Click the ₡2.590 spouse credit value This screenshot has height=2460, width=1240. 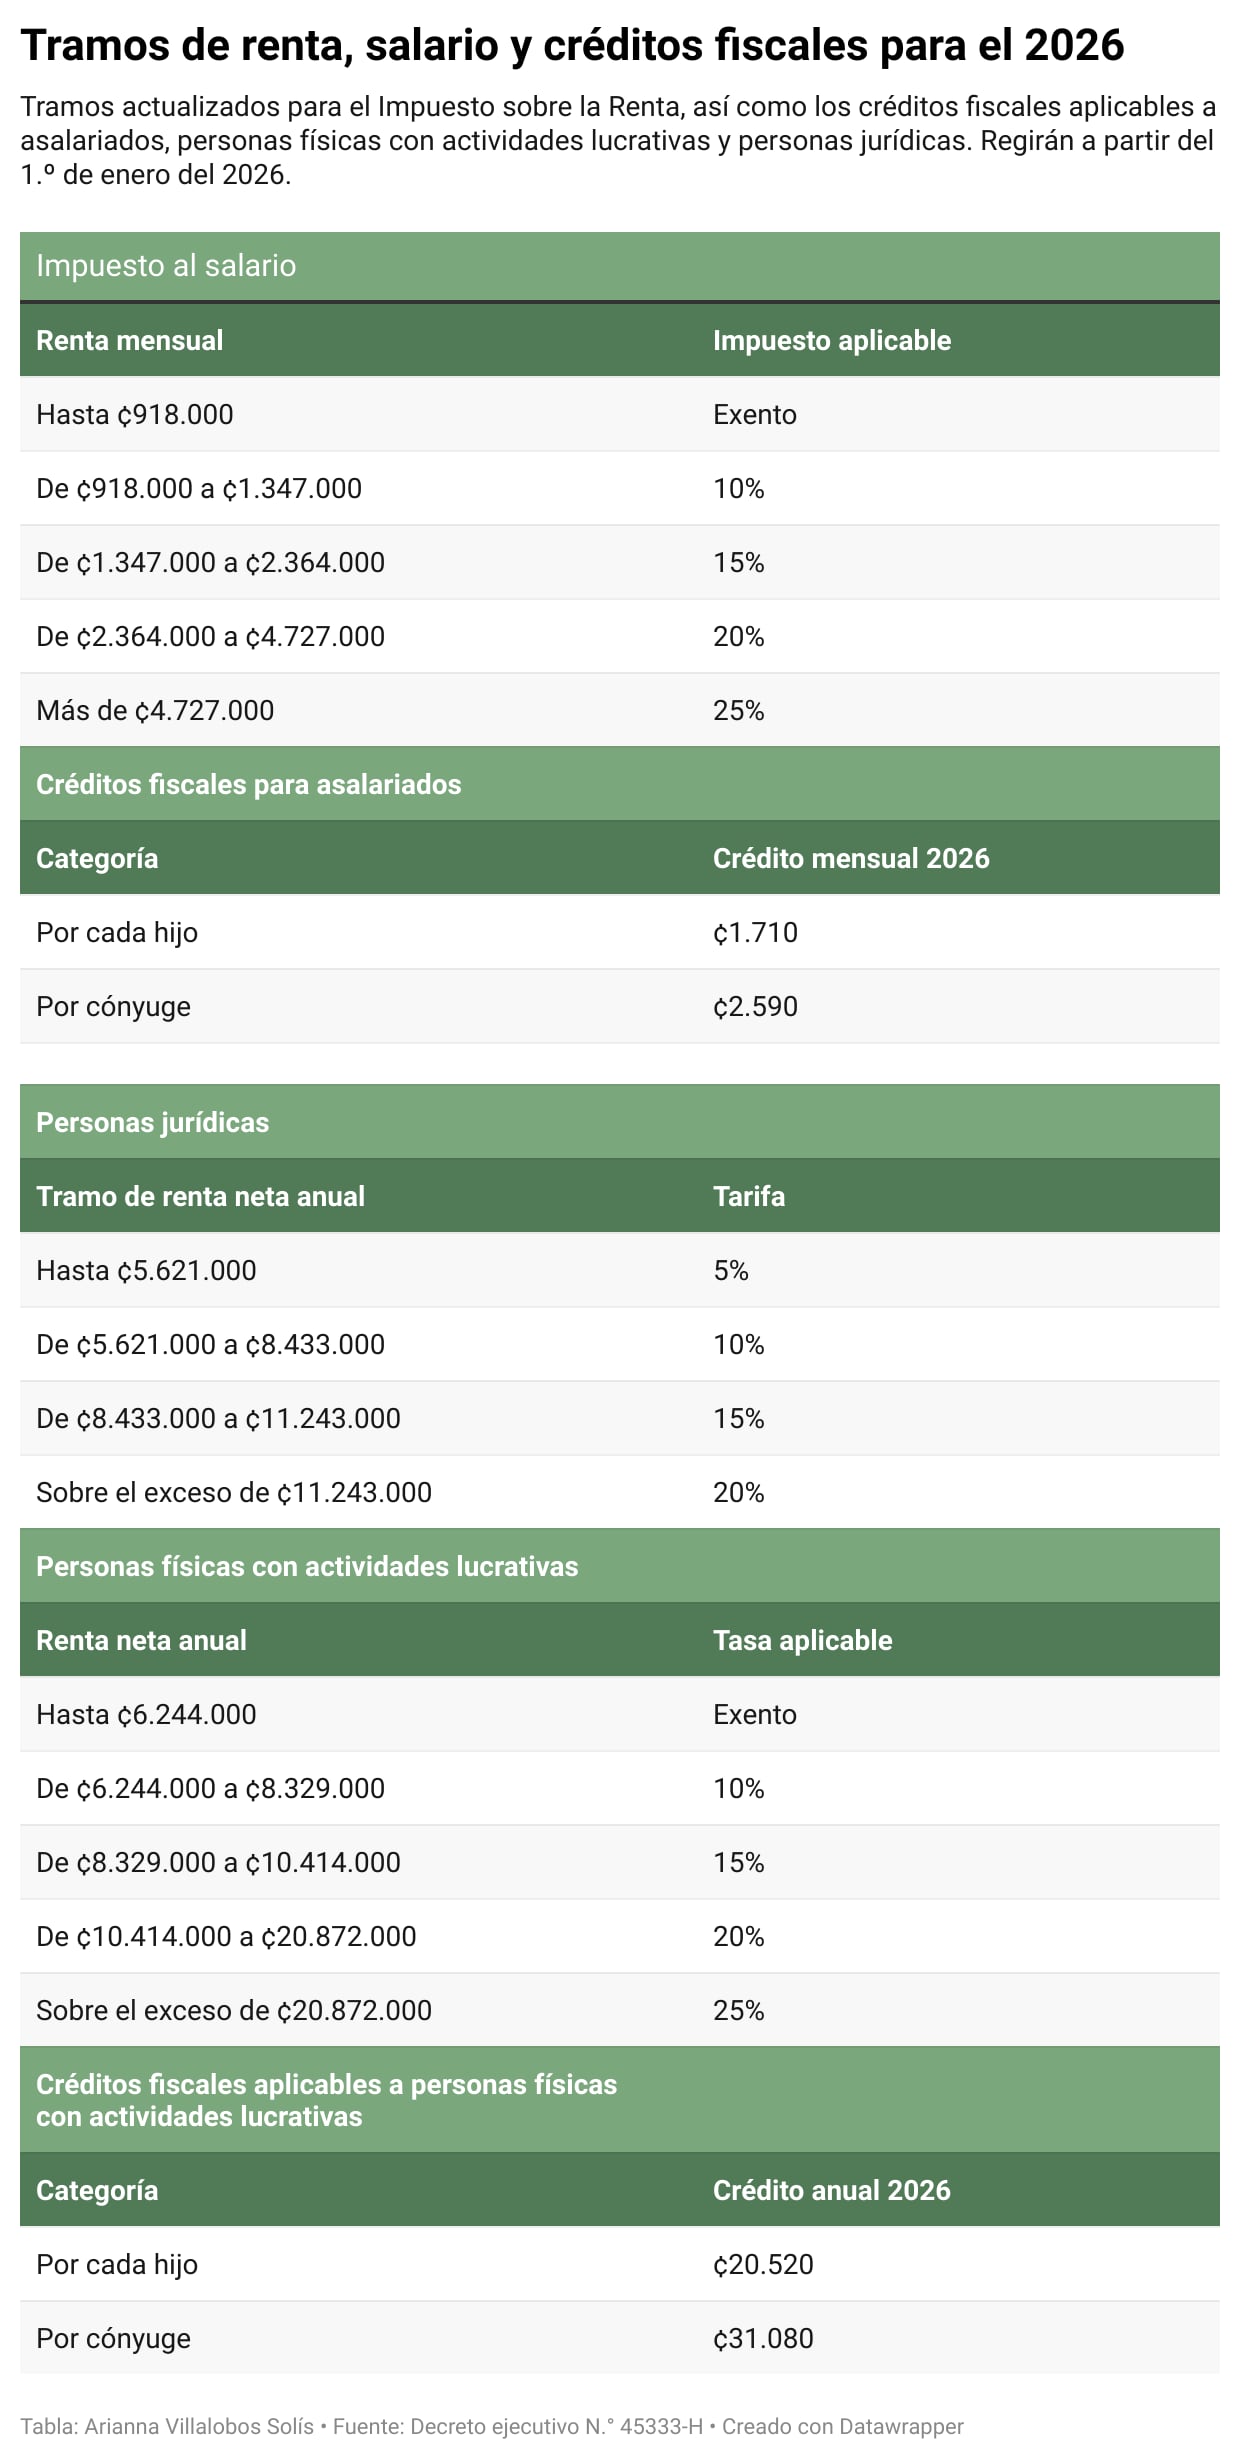tap(755, 1007)
